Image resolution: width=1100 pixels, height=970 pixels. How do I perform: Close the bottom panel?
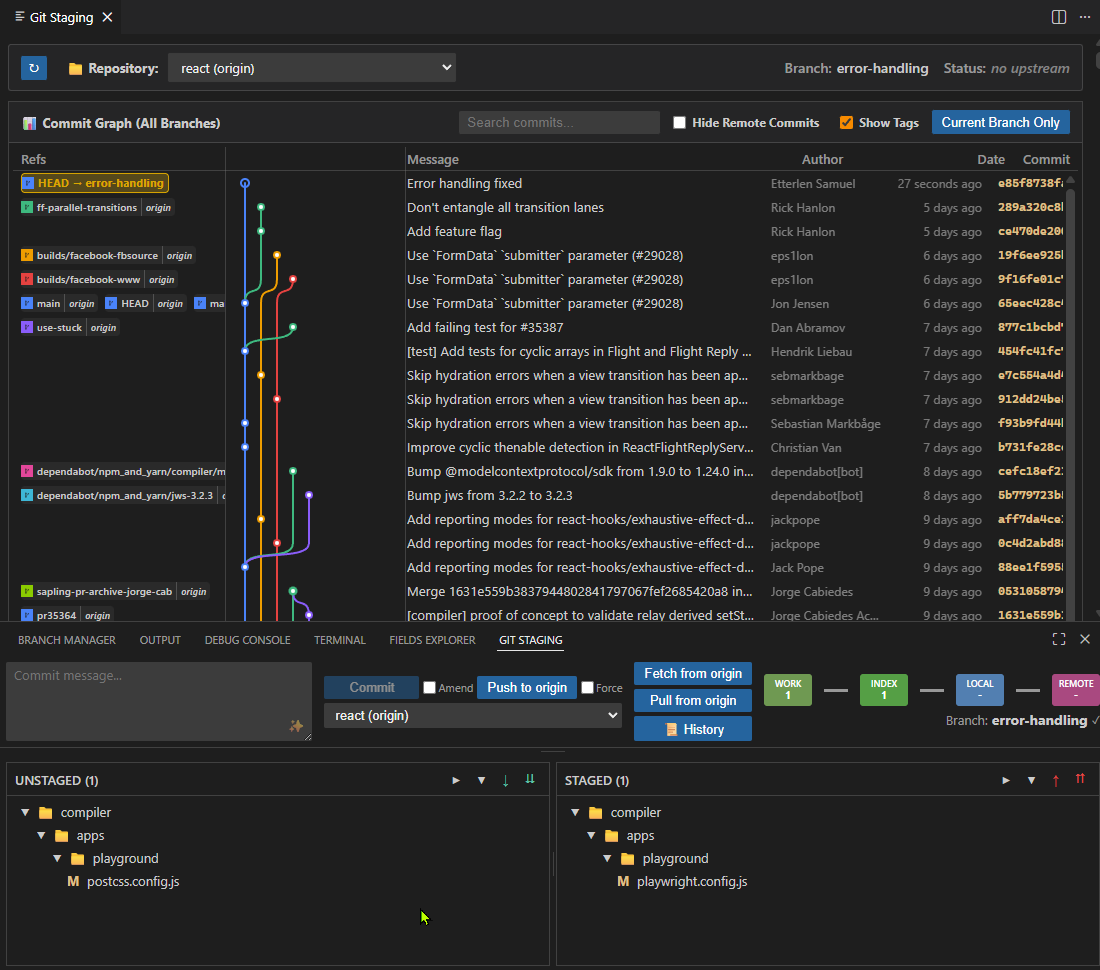[1085, 639]
